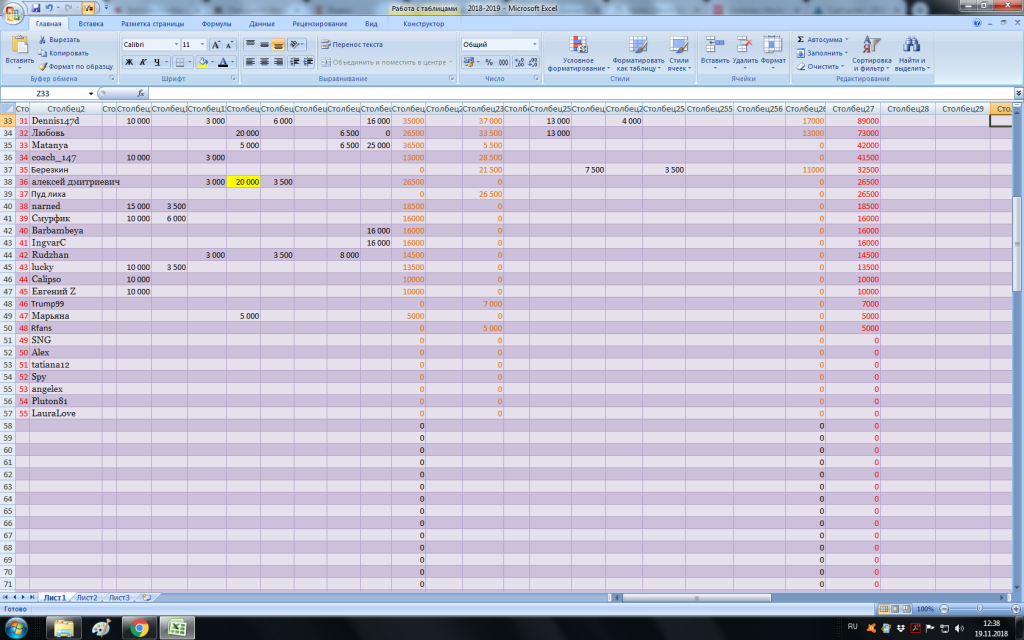Click Find and Select binoculars icon
Screen dimensions: 1024x640
click(x=910, y=46)
